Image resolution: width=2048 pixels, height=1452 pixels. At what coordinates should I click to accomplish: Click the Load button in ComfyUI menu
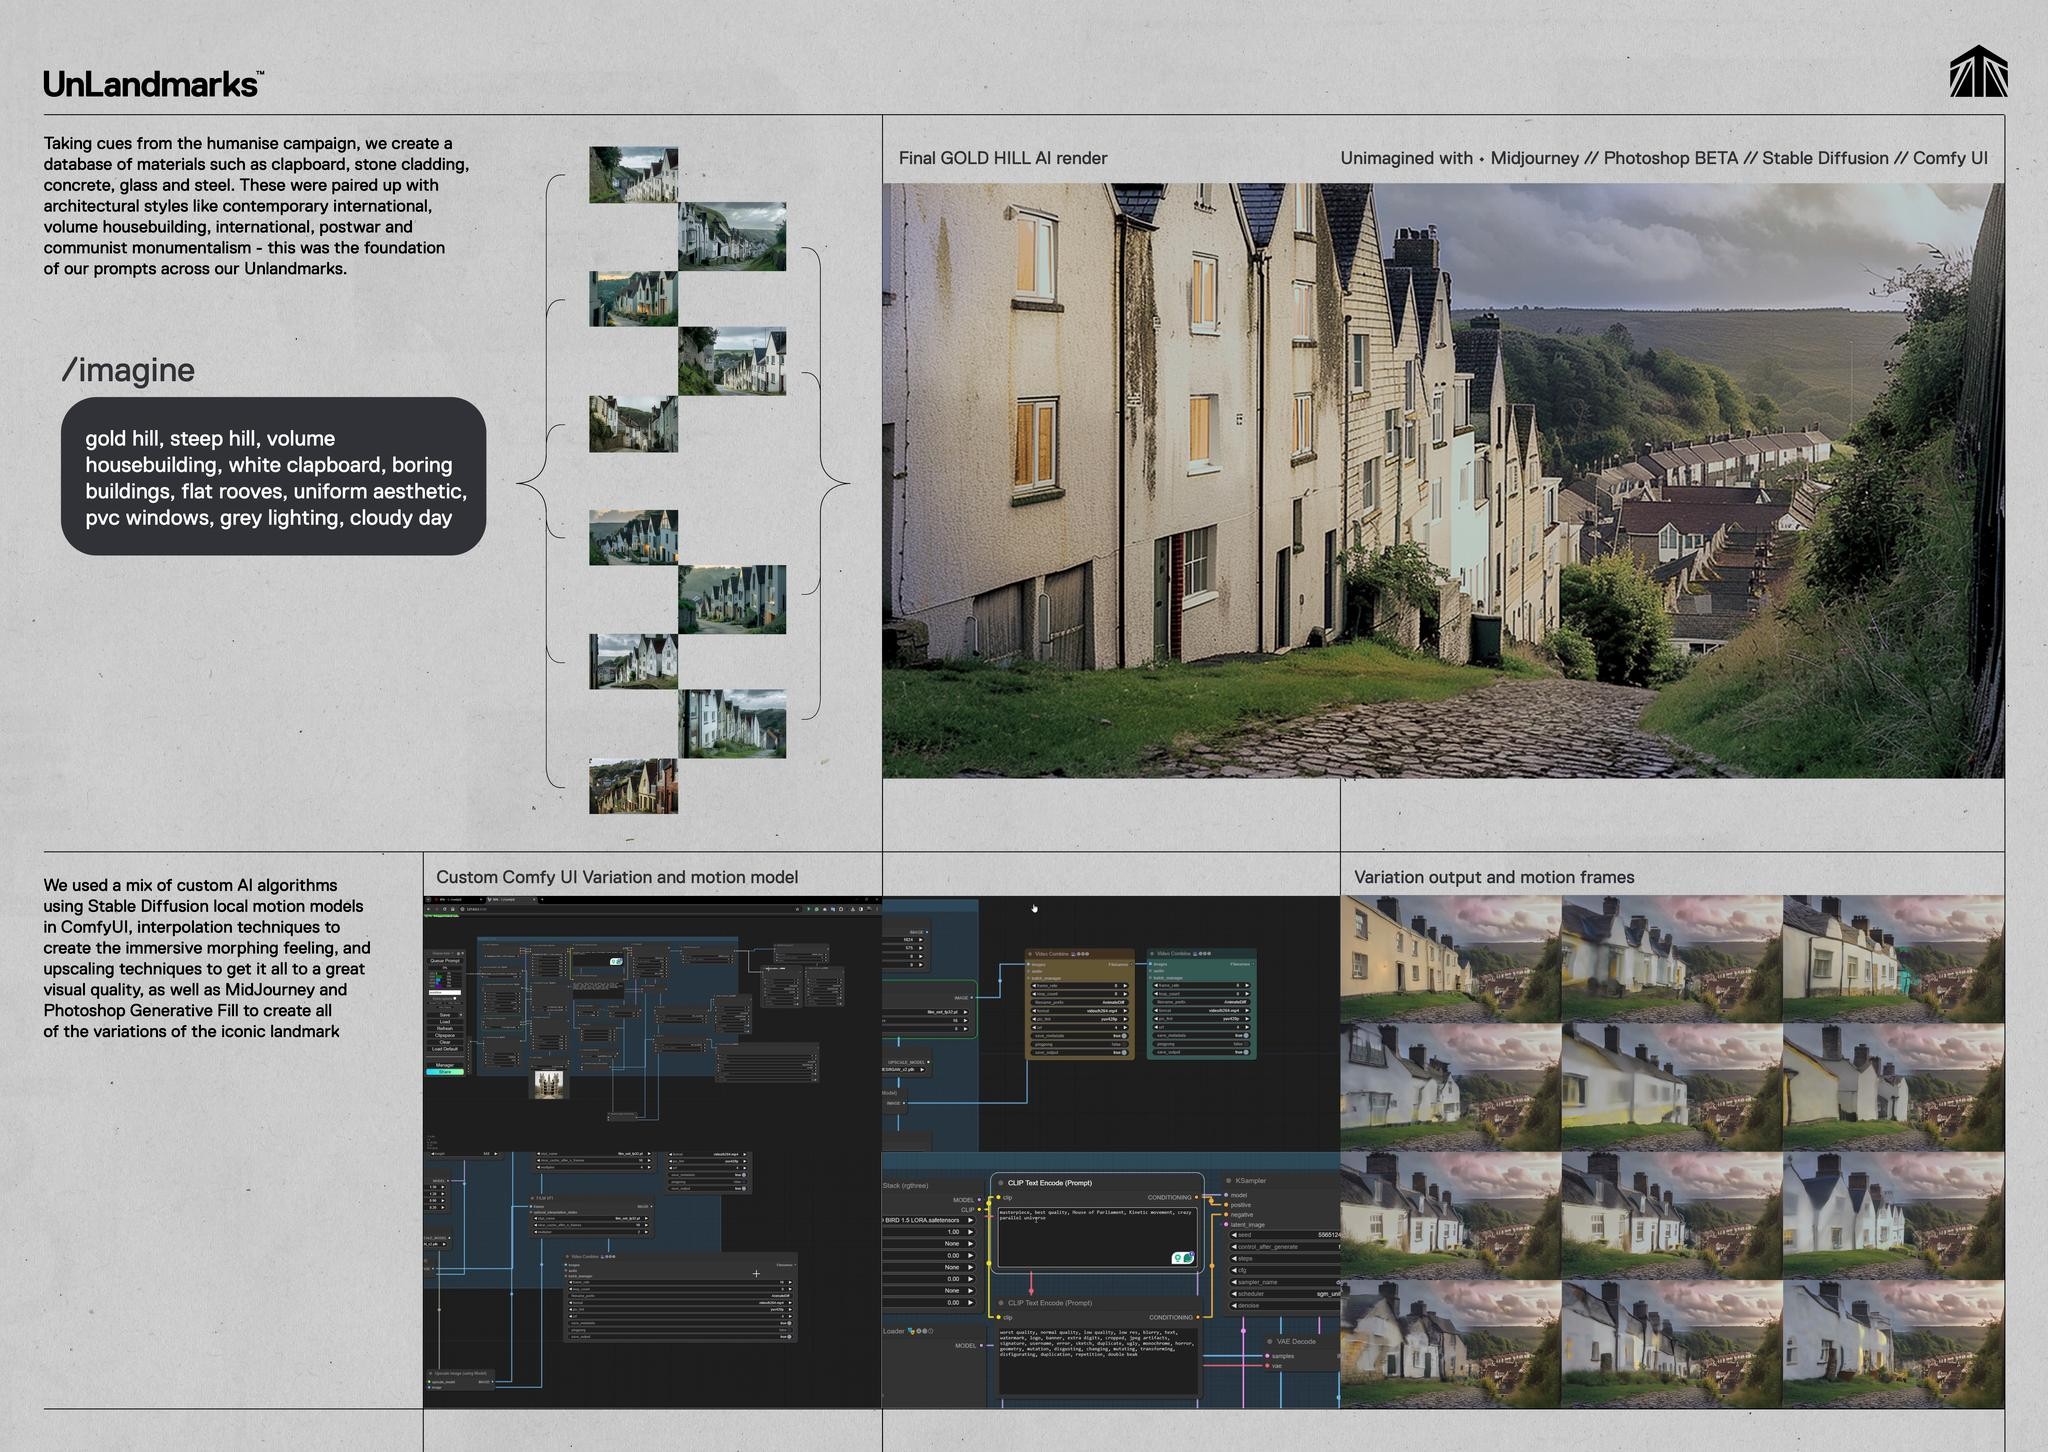(x=445, y=1022)
